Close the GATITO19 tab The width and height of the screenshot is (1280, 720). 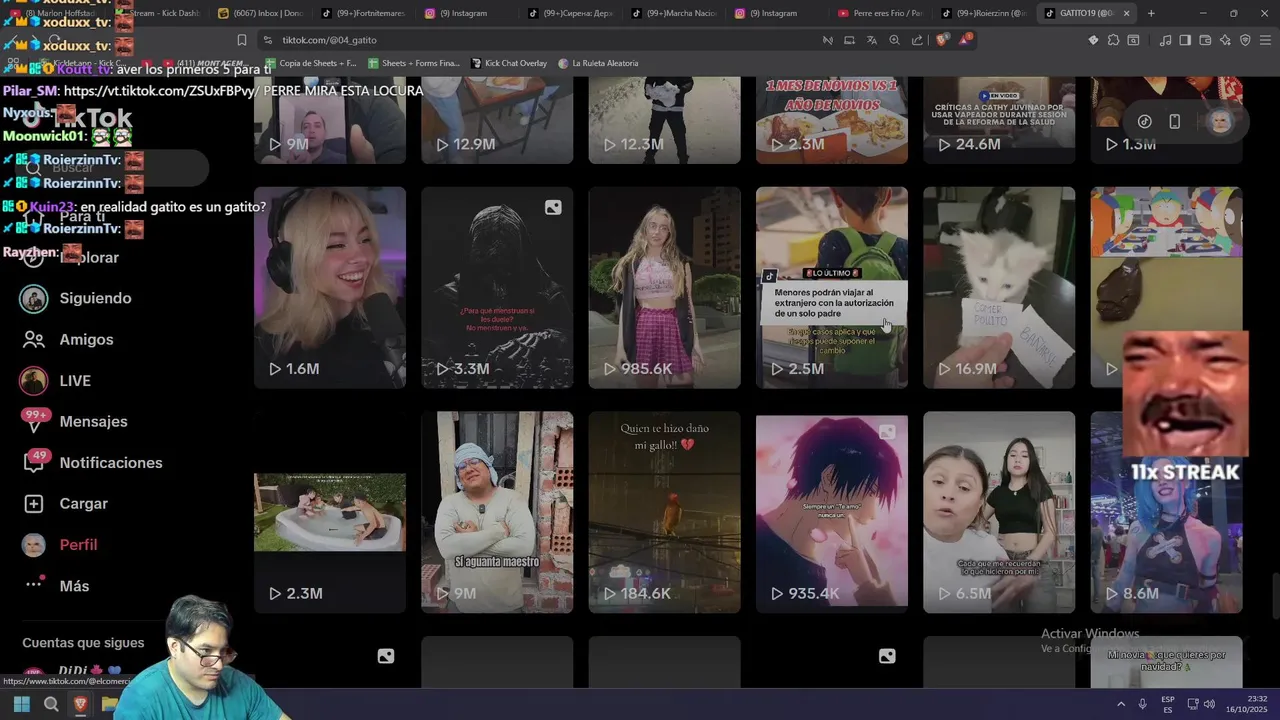coord(1127,13)
